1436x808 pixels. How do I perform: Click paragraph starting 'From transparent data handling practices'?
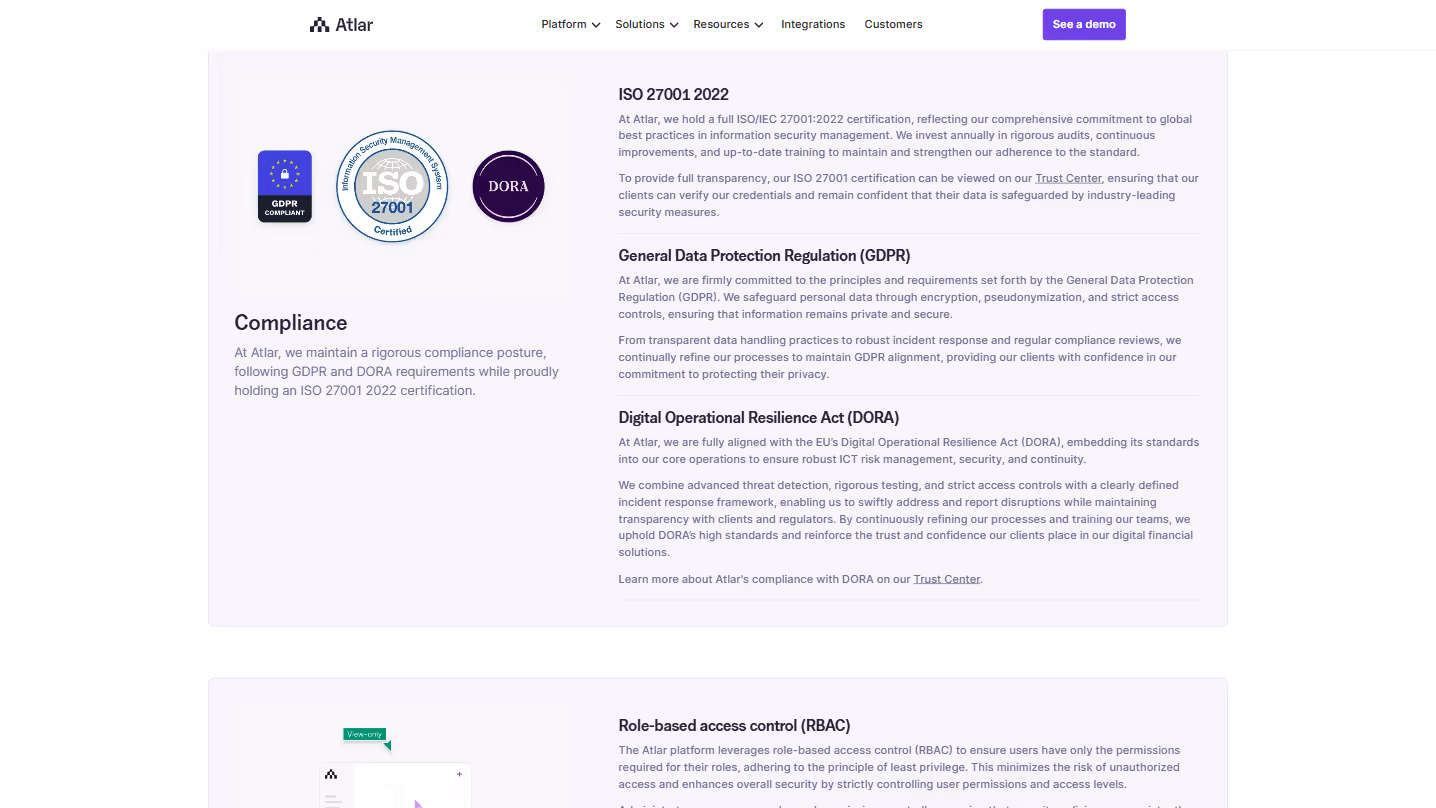(x=900, y=357)
